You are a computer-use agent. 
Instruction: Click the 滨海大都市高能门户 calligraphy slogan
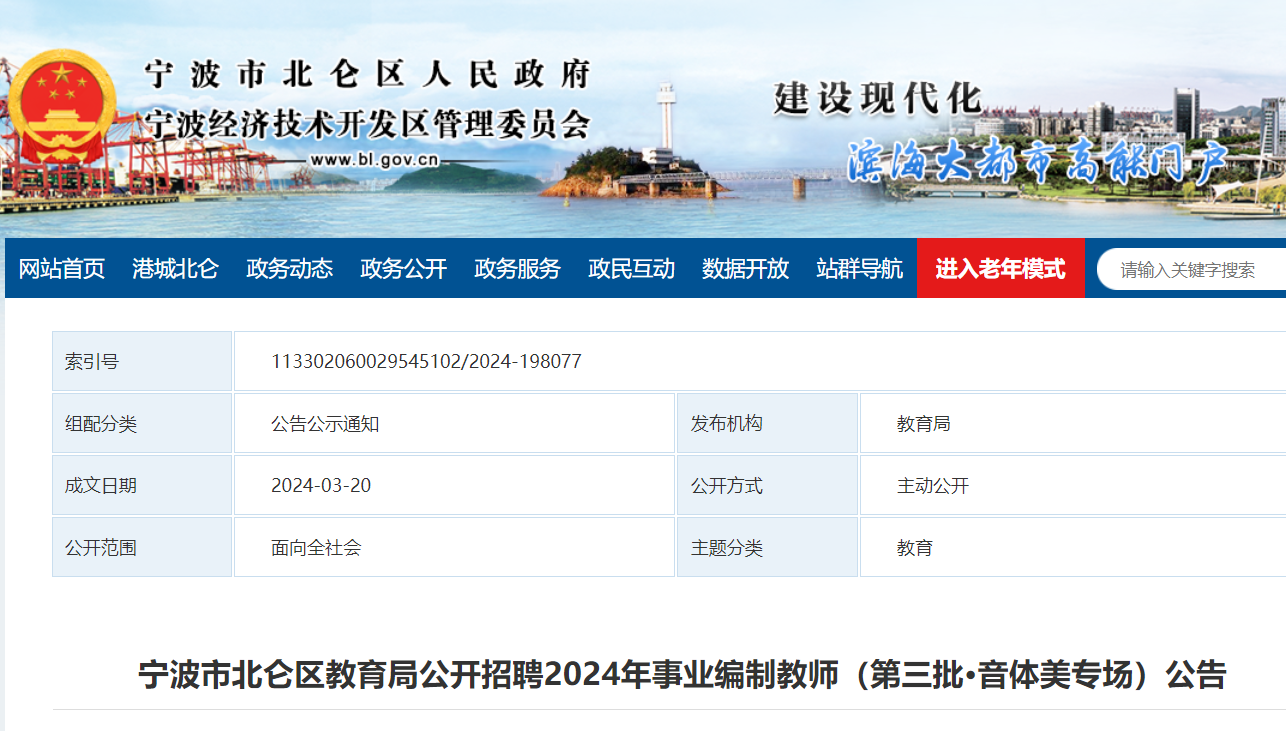coord(1036,161)
